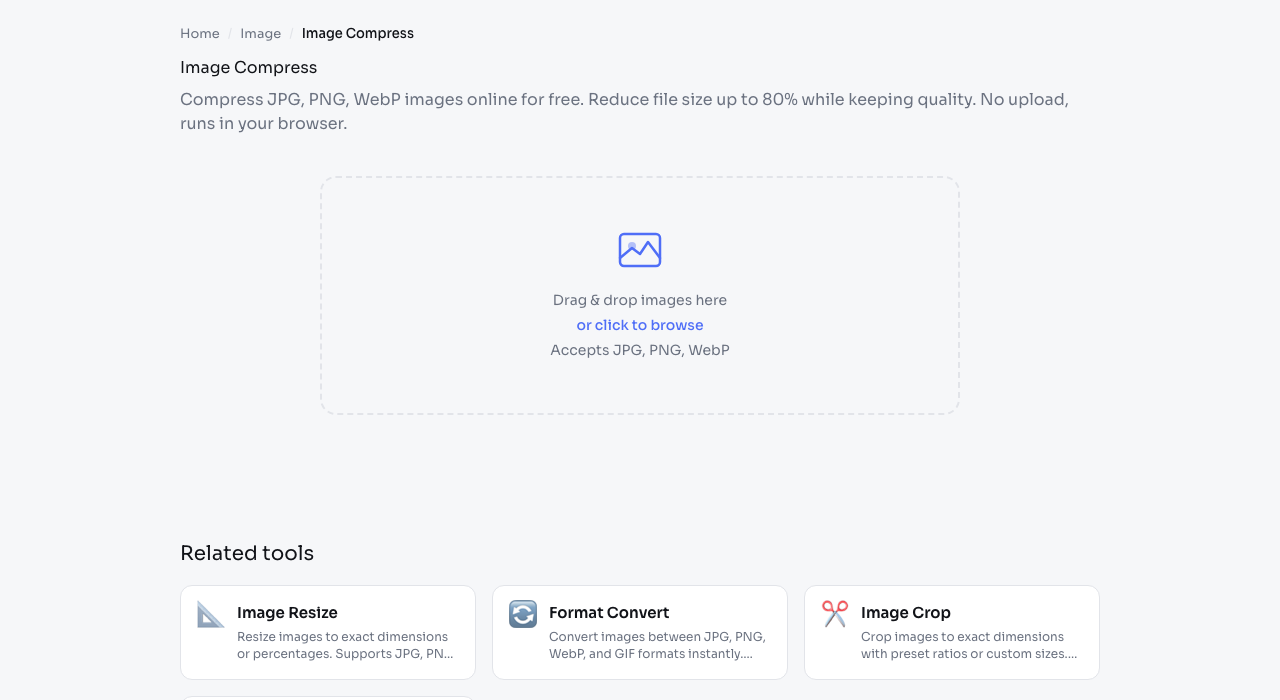Select the Image Compress breadcrumb item
The image size is (1280, 700).
tap(358, 33)
